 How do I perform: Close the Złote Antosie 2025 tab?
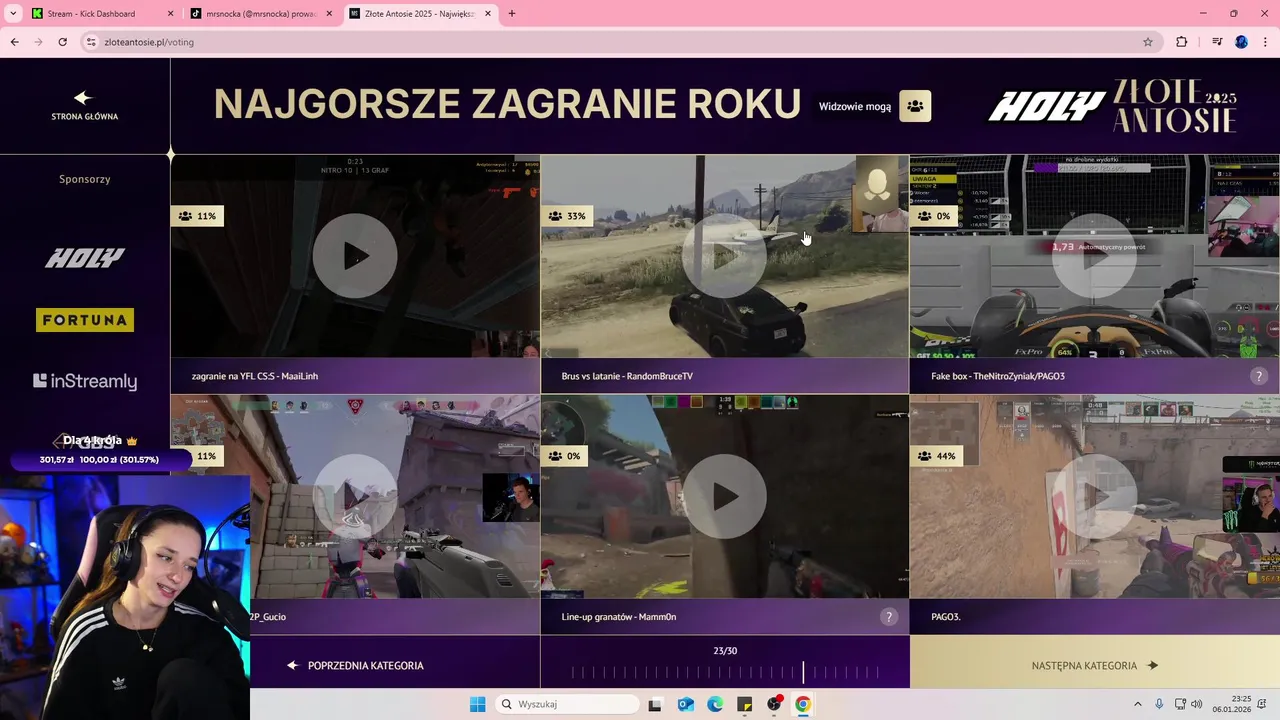(x=488, y=14)
